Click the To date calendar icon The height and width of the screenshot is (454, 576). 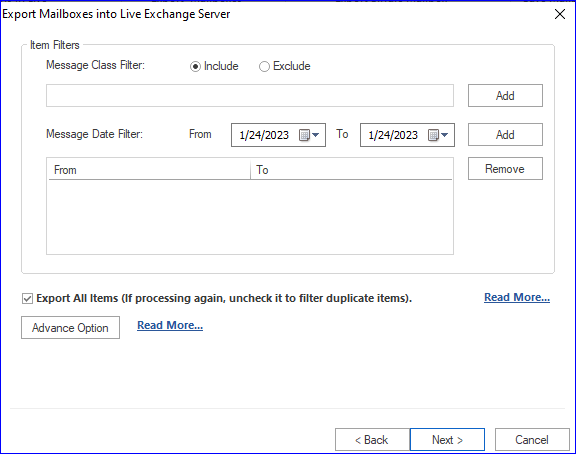pos(433,135)
